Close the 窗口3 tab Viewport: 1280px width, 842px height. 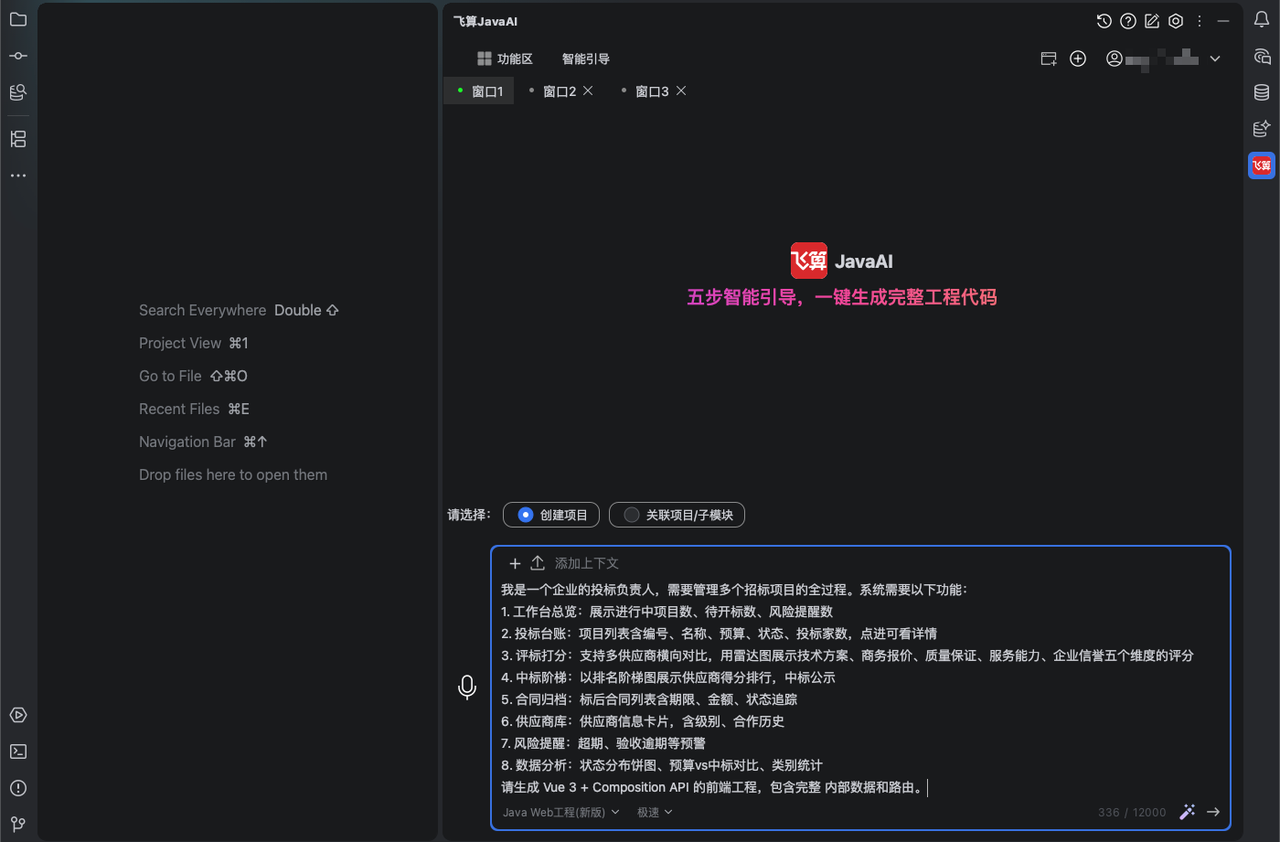[681, 91]
